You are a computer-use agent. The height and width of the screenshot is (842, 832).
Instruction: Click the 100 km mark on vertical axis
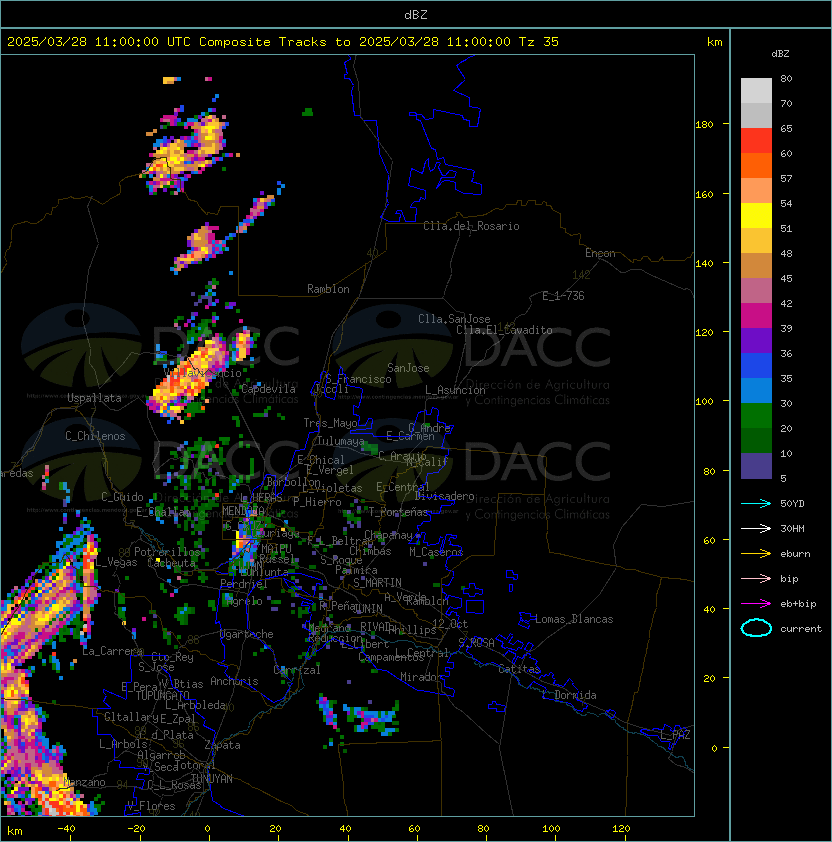(x=704, y=402)
